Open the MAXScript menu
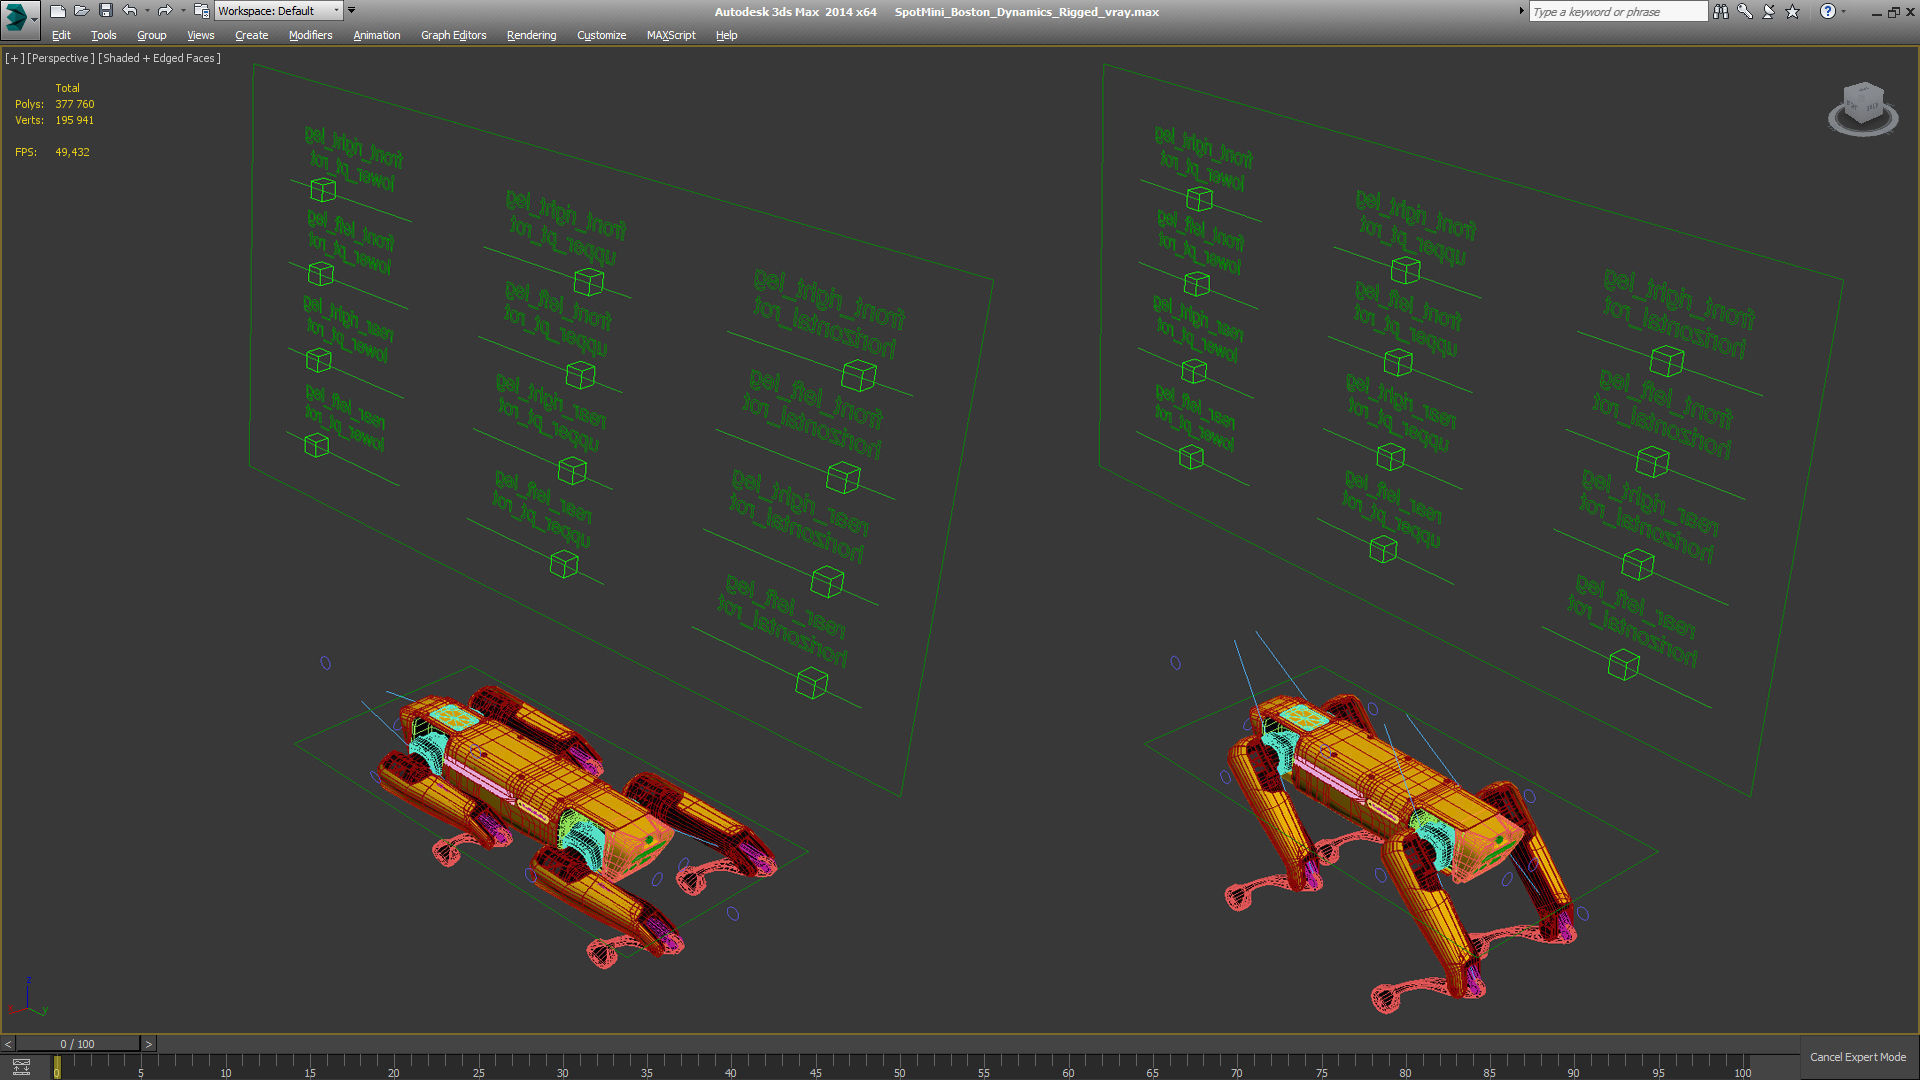 click(x=671, y=35)
